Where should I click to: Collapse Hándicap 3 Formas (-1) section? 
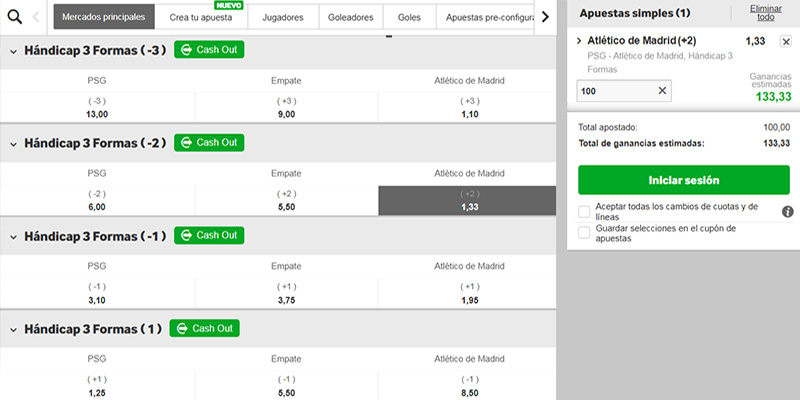pyautogui.click(x=13, y=236)
